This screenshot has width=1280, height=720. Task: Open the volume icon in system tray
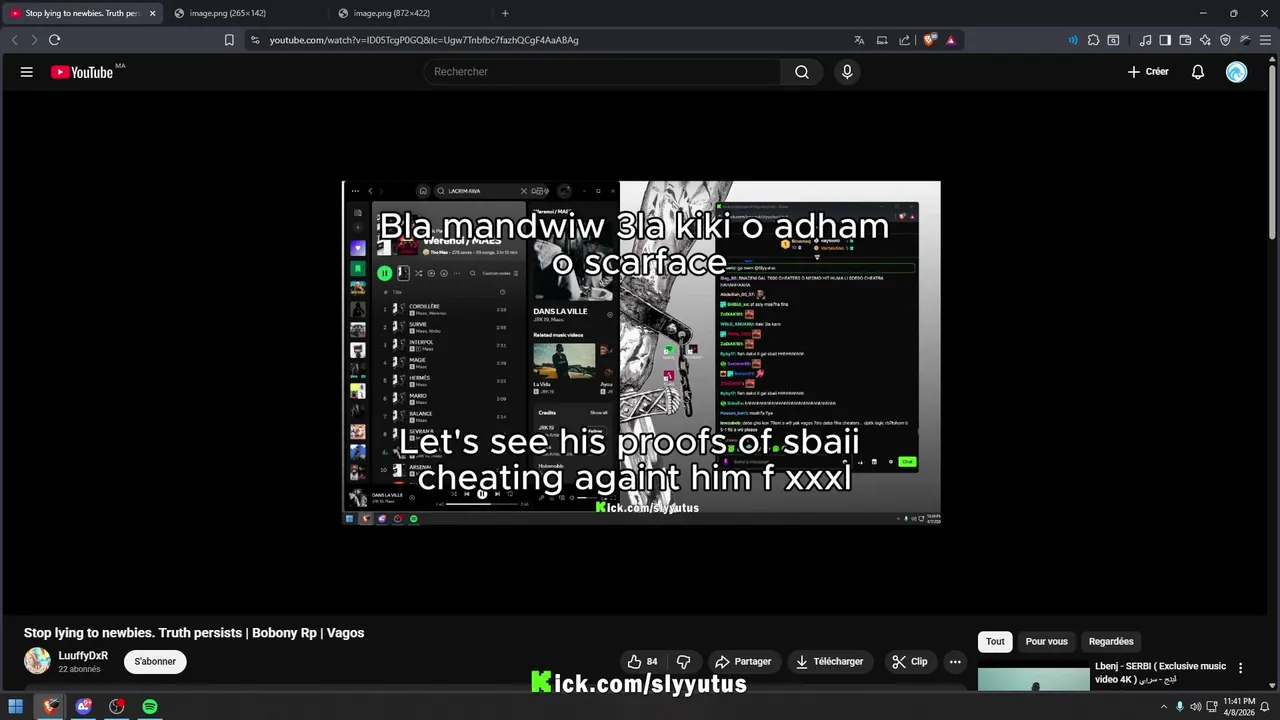(x=1196, y=707)
